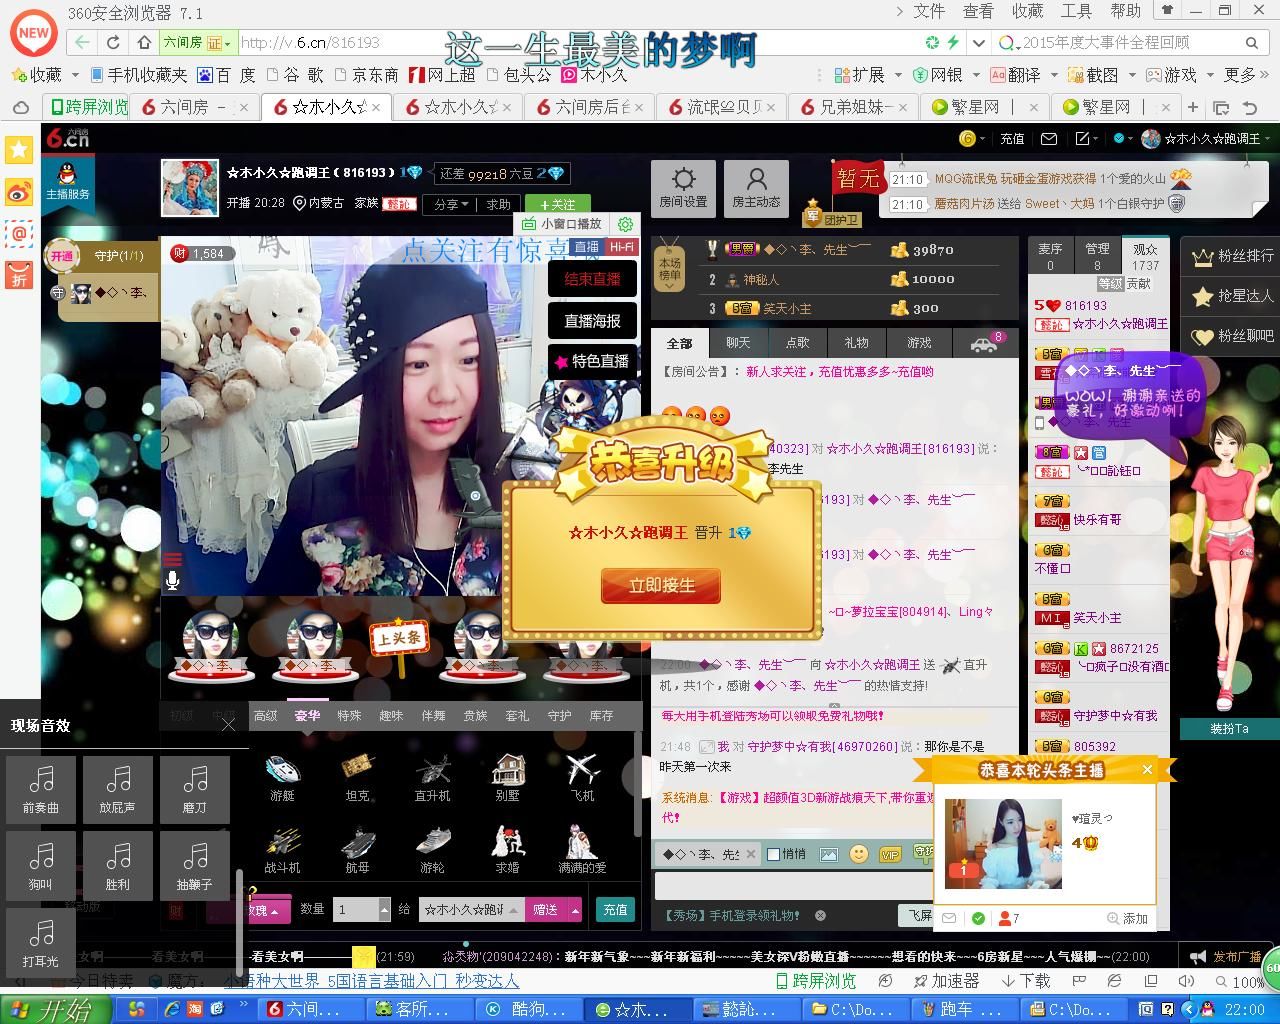Select the 求婚 proposal gift
Screen dimensions: 1280x1024
(508, 850)
